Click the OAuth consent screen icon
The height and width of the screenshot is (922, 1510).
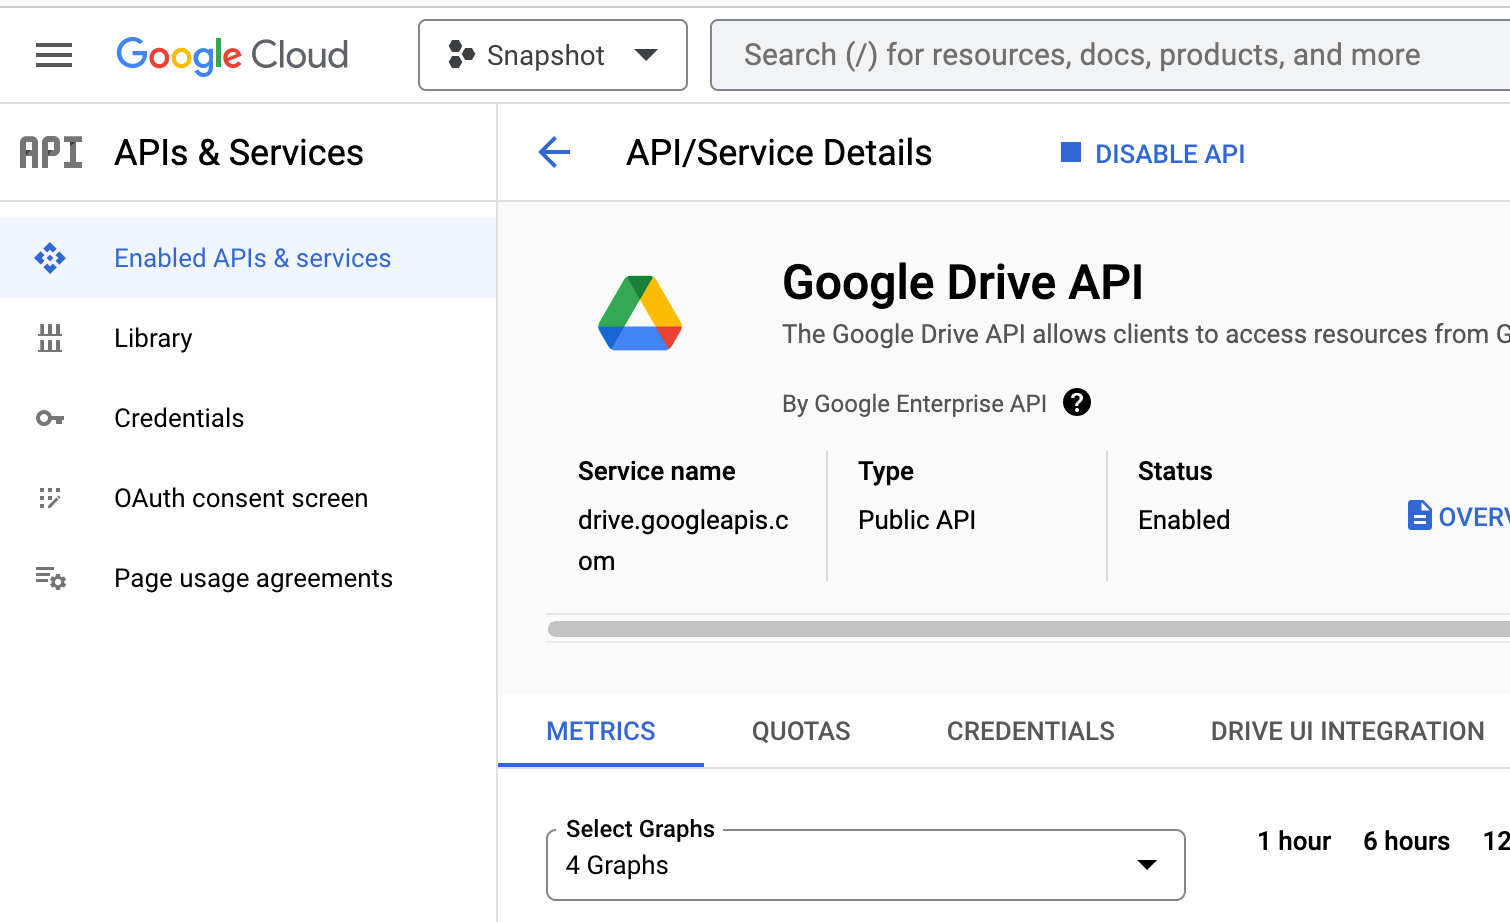(50, 498)
